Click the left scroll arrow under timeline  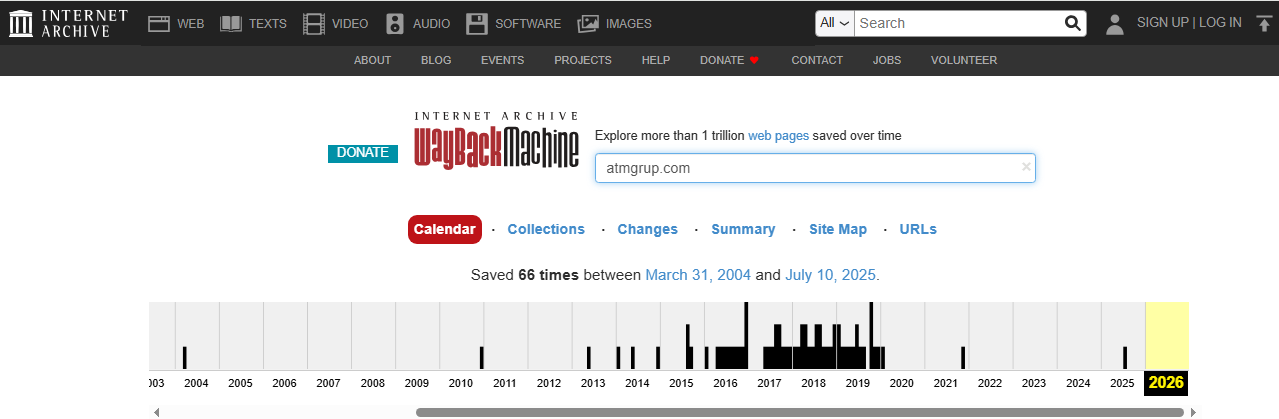click(155, 412)
